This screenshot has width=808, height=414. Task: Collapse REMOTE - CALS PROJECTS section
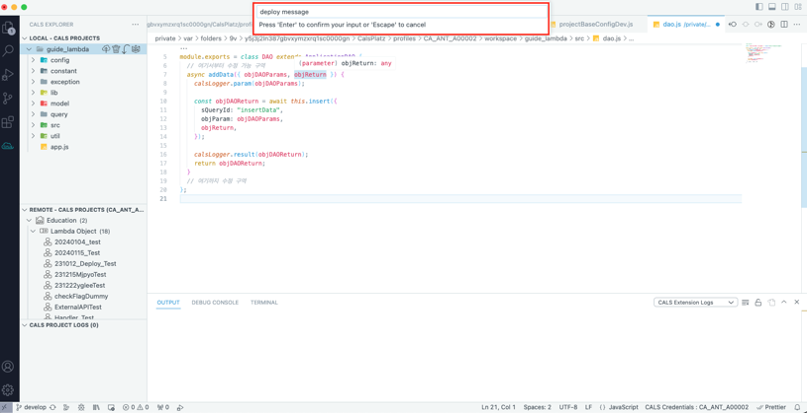pyautogui.click(x=24, y=210)
